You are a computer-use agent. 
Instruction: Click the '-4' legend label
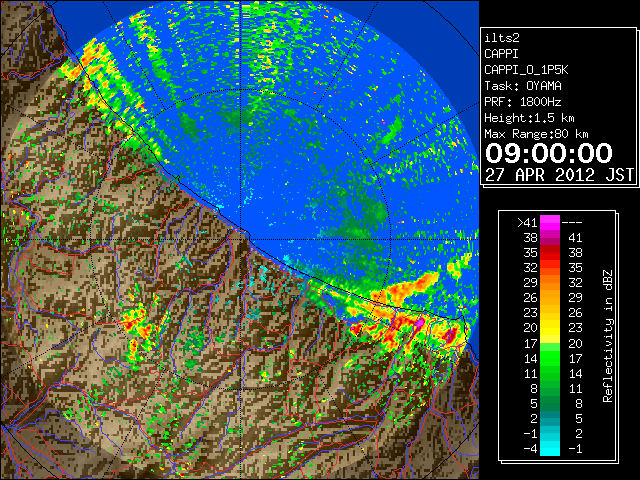[530, 448]
